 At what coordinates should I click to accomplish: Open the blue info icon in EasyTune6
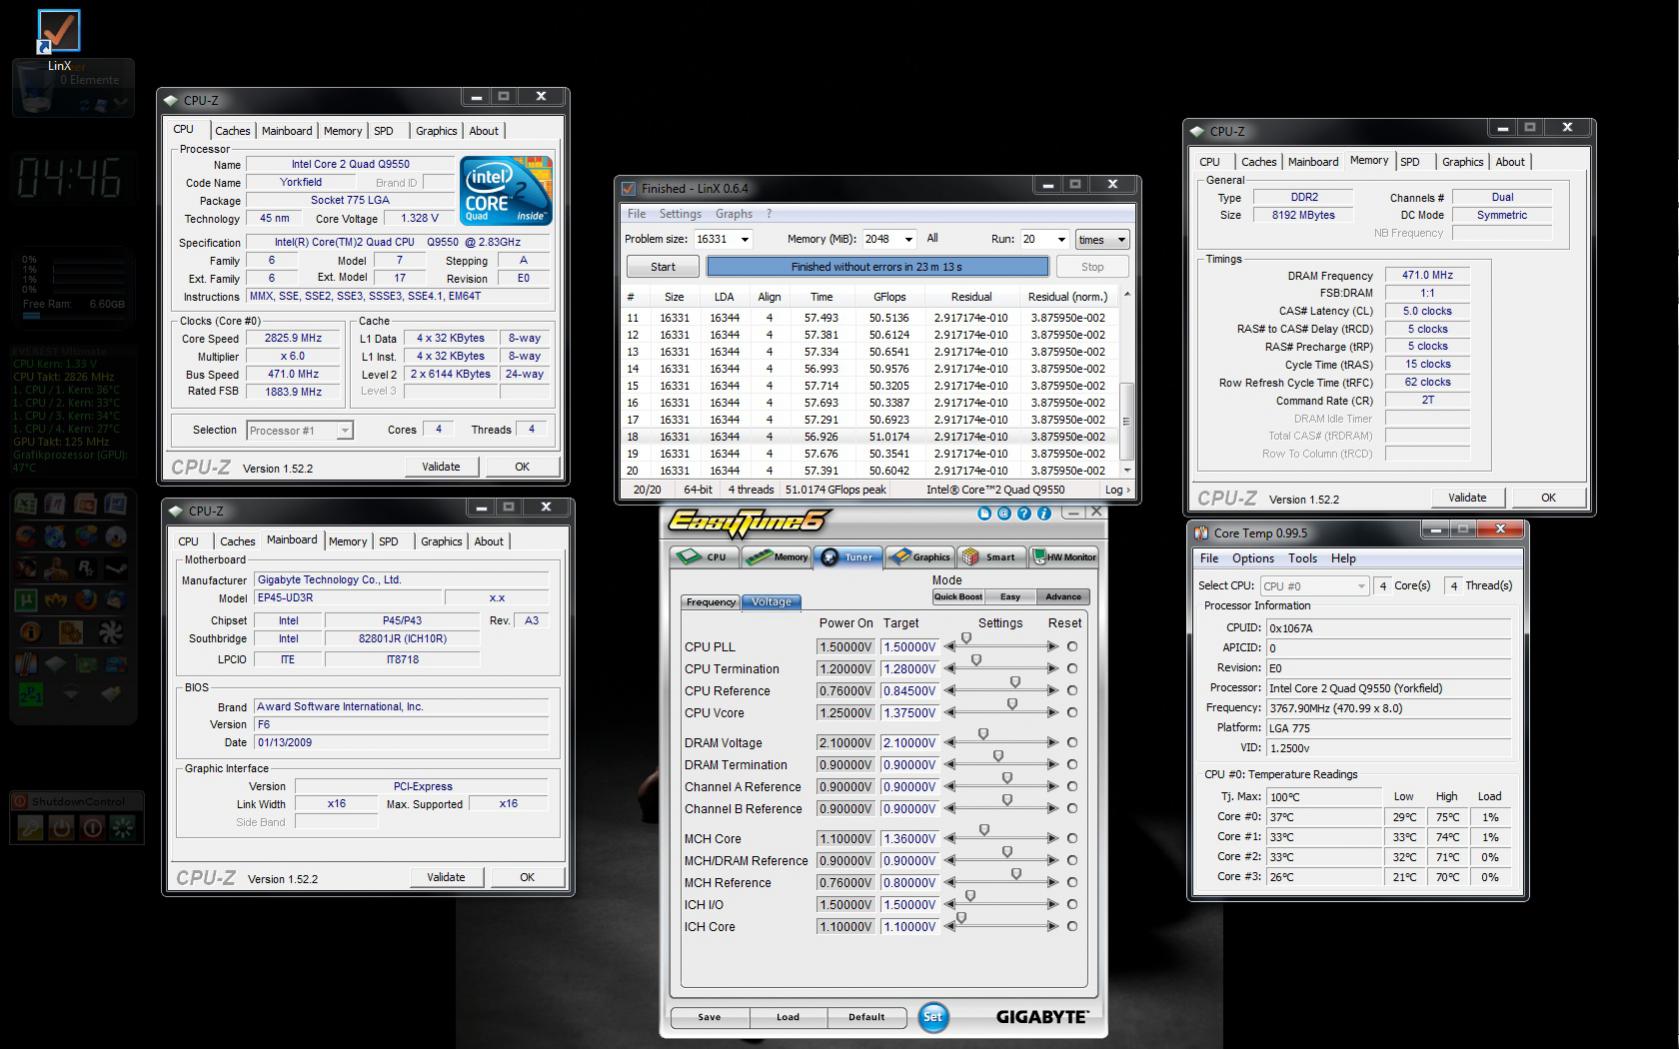pyautogui.click(x=1044, y=513)
